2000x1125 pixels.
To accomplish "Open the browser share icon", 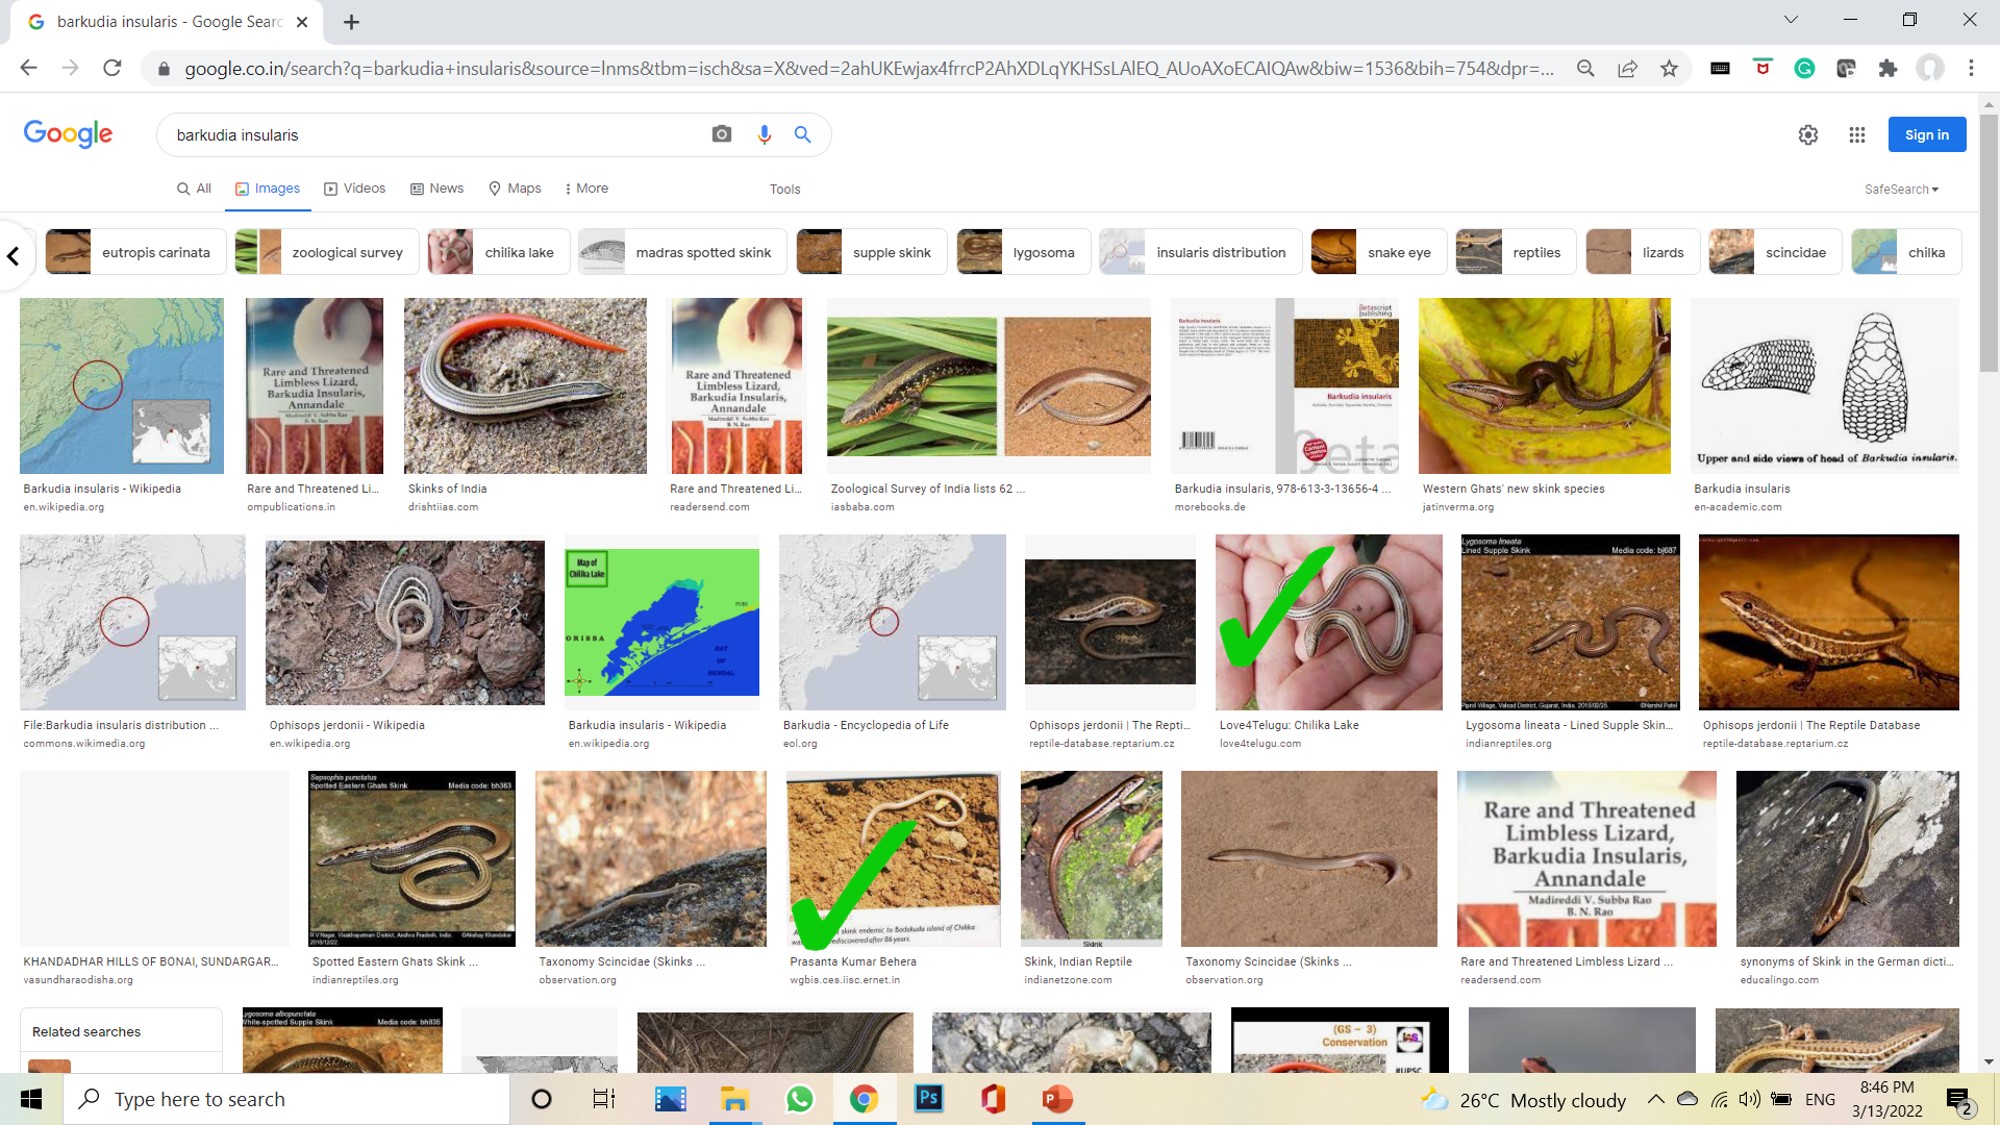I will [x=1628, y=68].
